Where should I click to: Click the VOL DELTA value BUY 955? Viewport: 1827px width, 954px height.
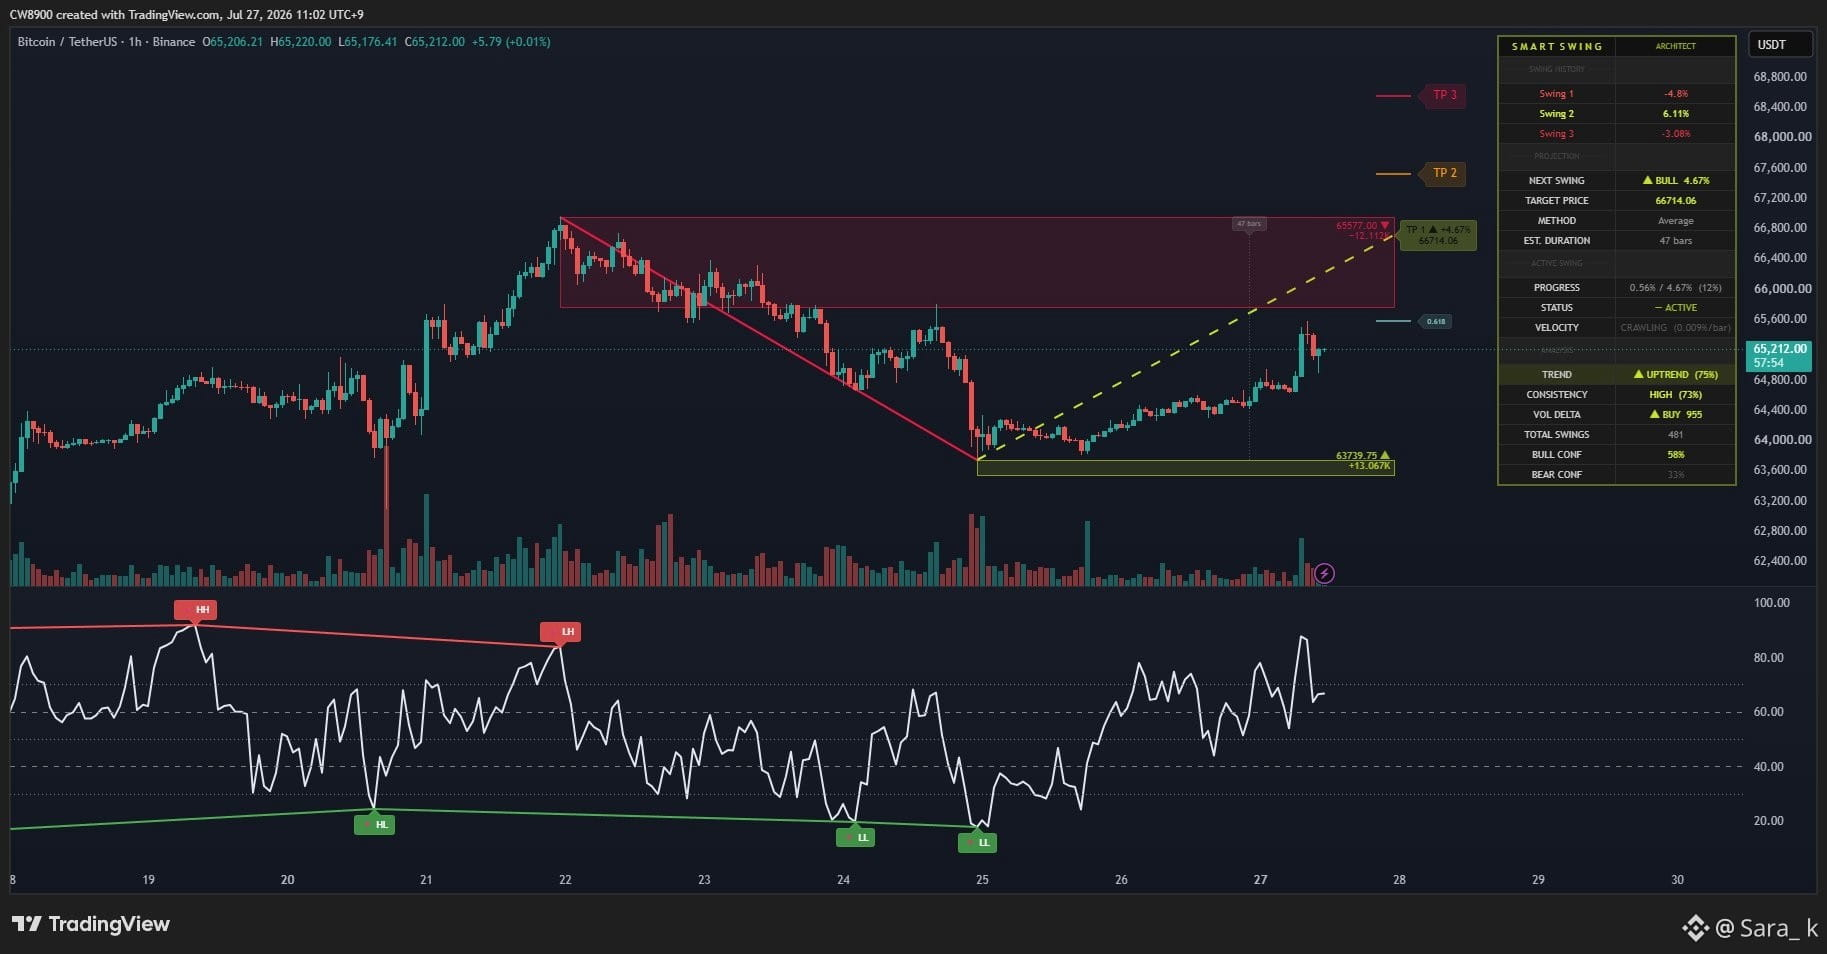pos(1676,415)
